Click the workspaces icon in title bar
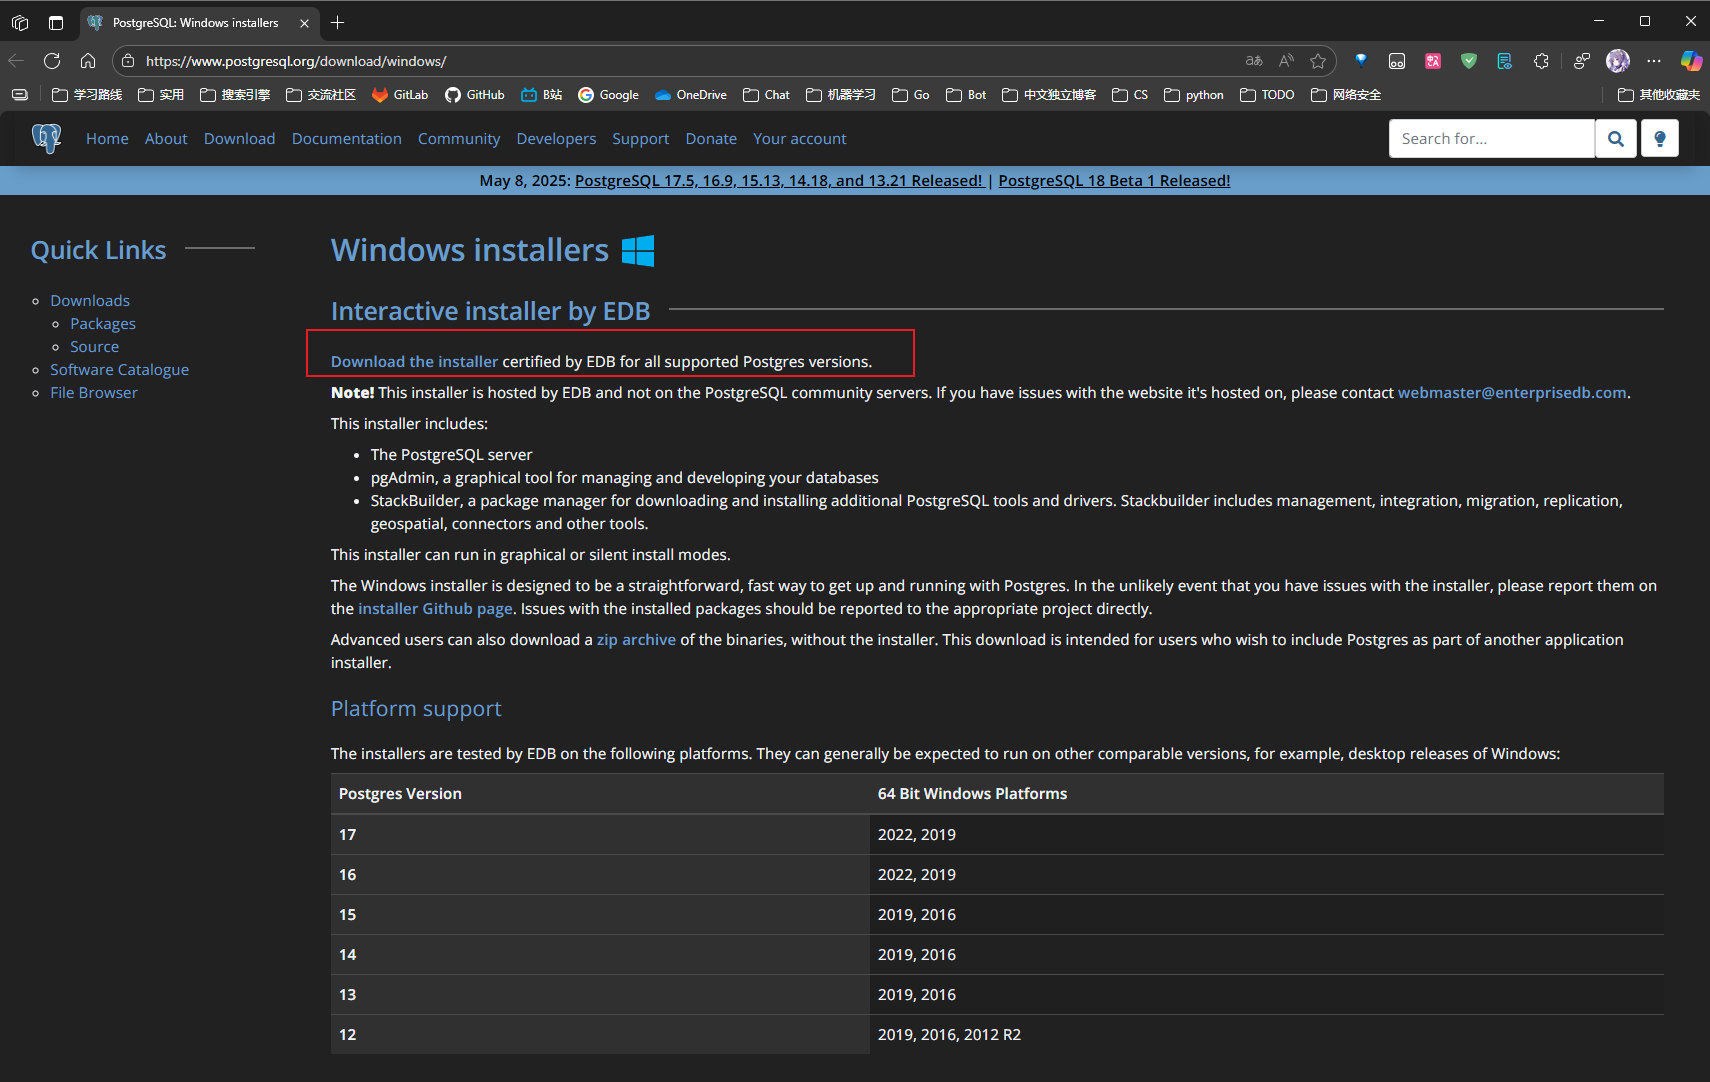 click(x=20, y=22)
